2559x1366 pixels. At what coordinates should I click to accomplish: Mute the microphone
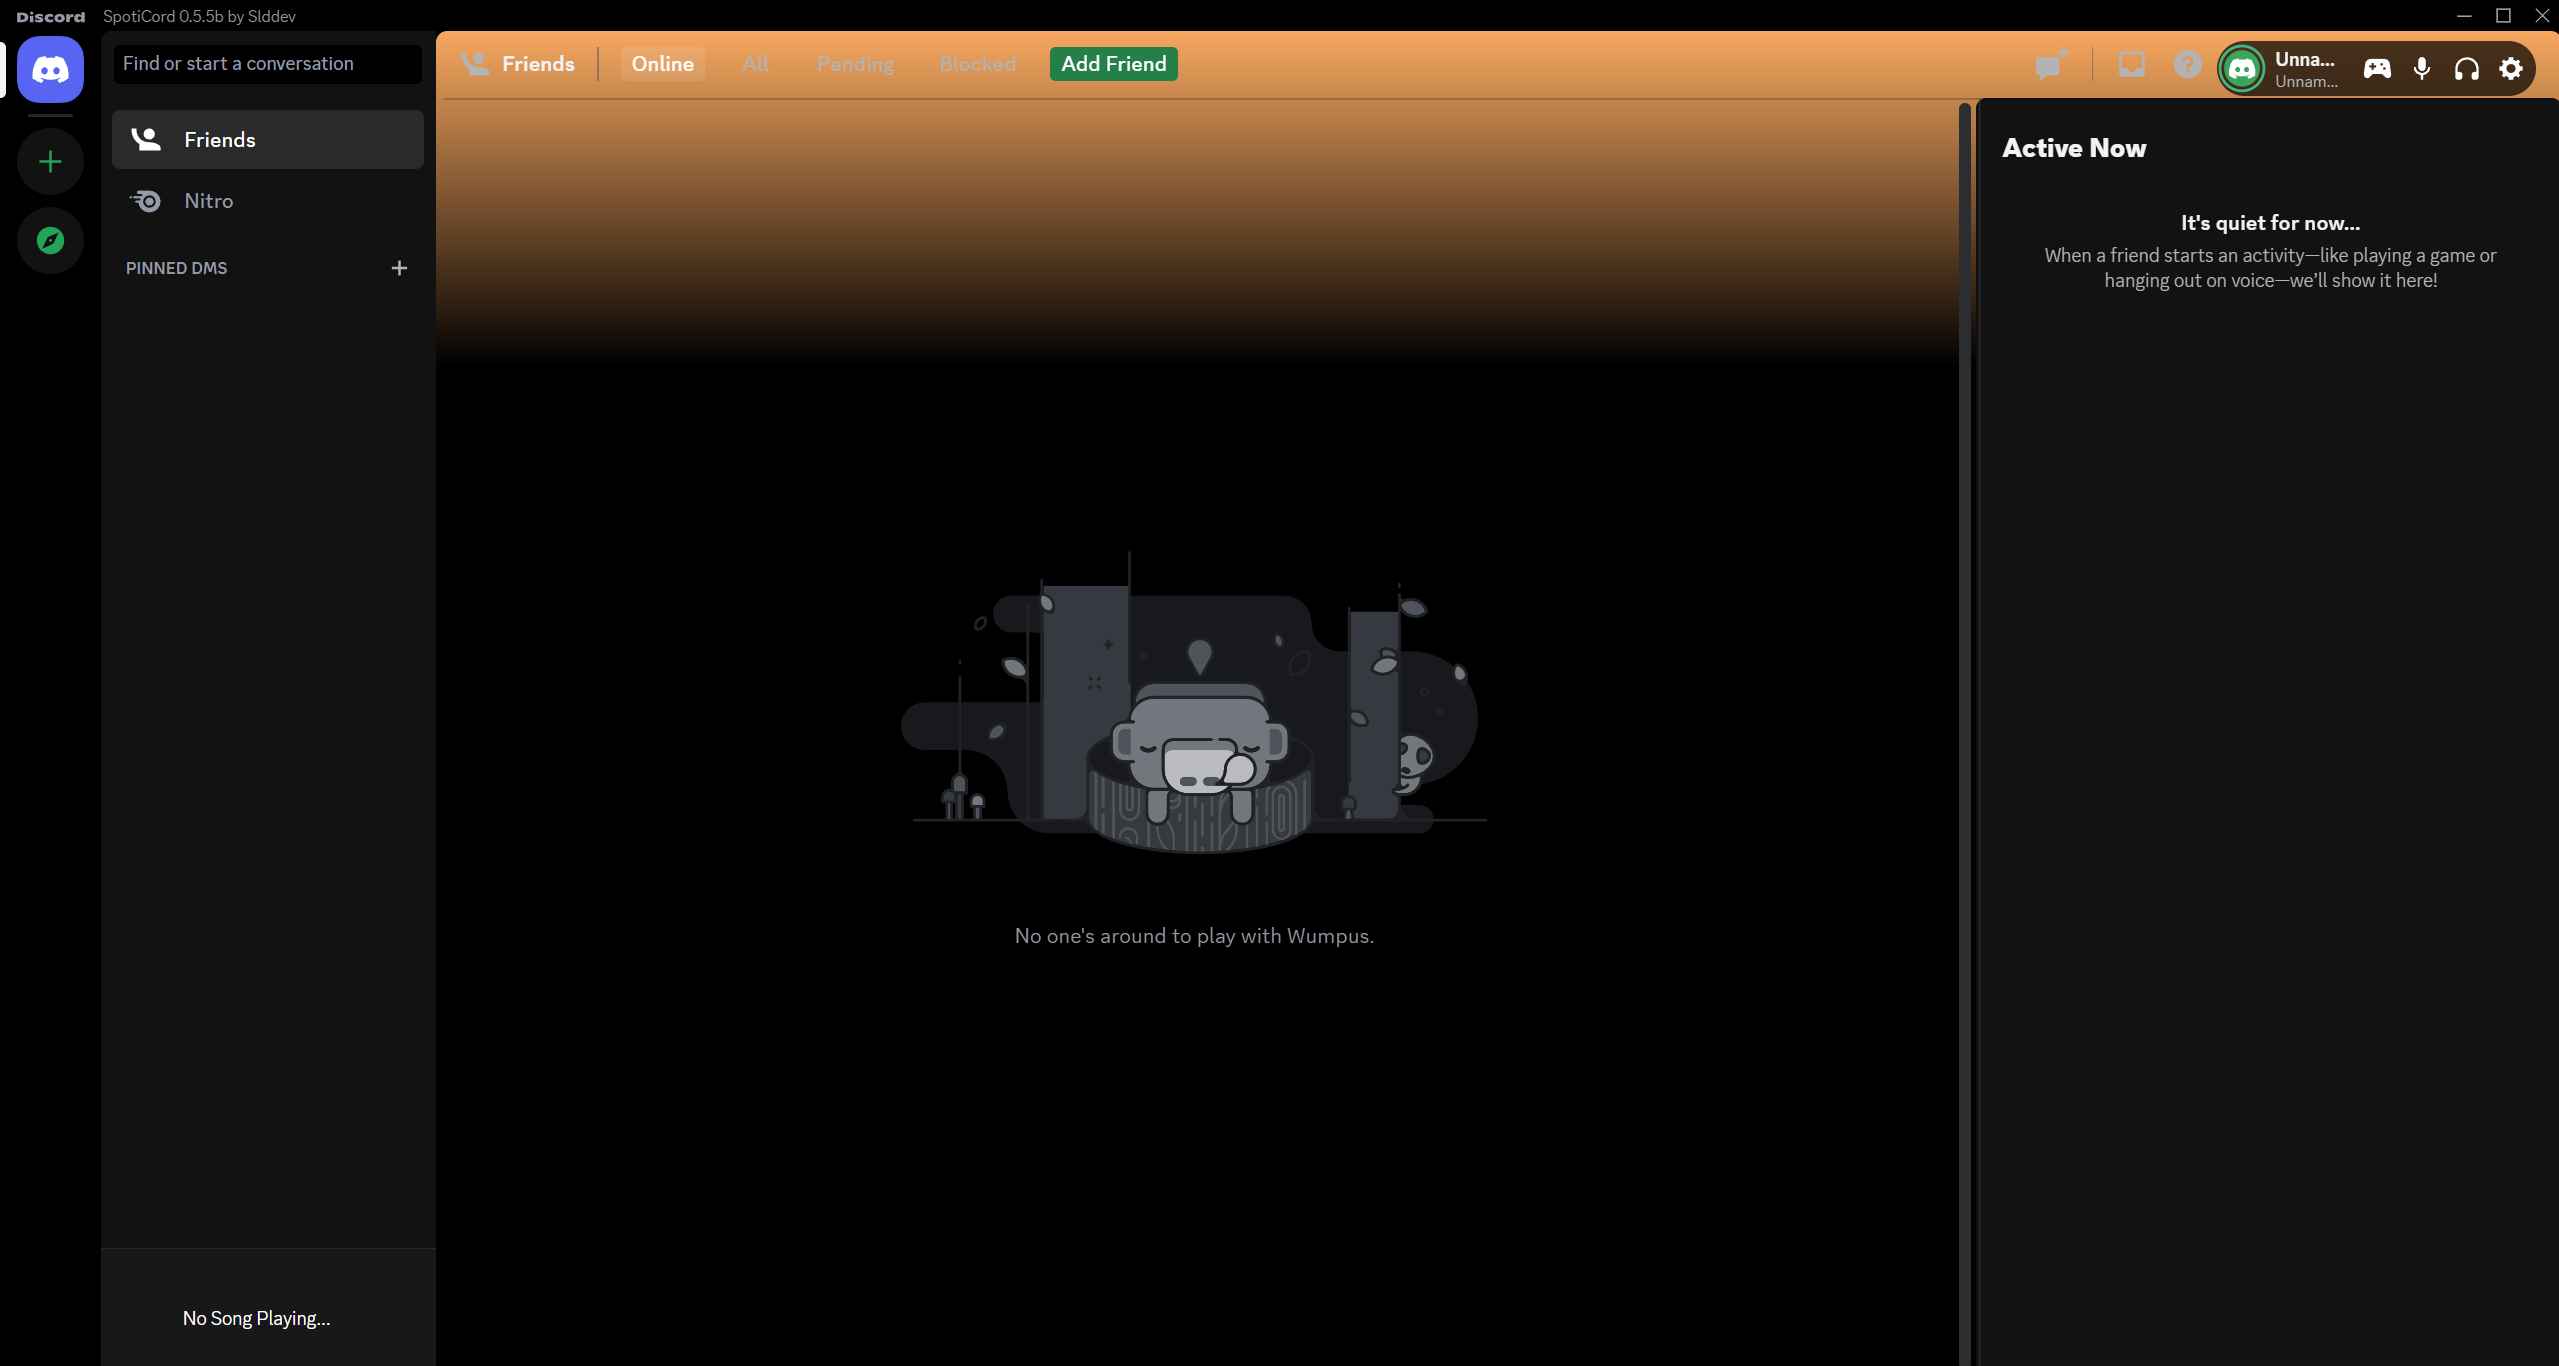coord(2422,69)
